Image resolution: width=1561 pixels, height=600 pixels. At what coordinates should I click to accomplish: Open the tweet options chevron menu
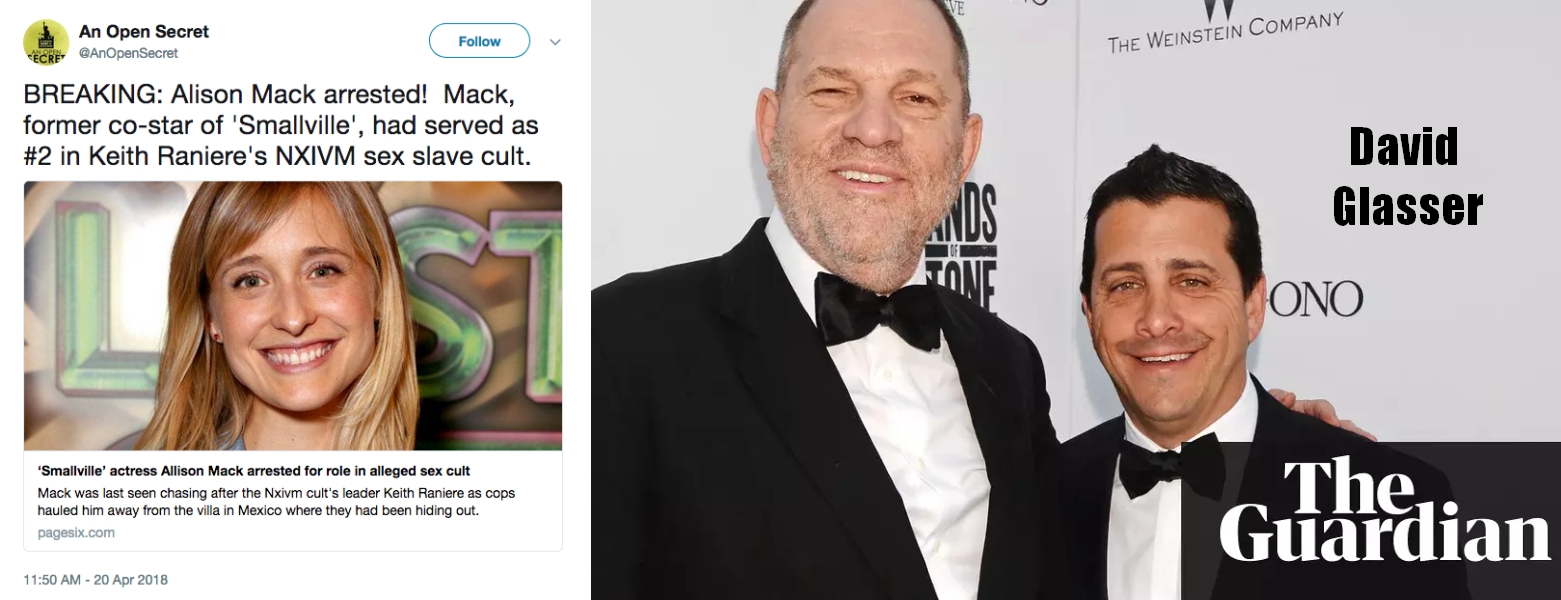tap(556, 42)
